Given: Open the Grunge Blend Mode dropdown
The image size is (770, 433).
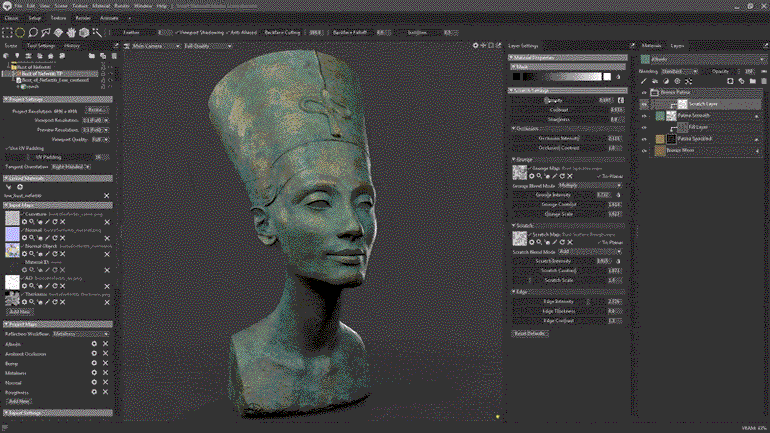Looking at the screenshot, I should tap(588, 185).
